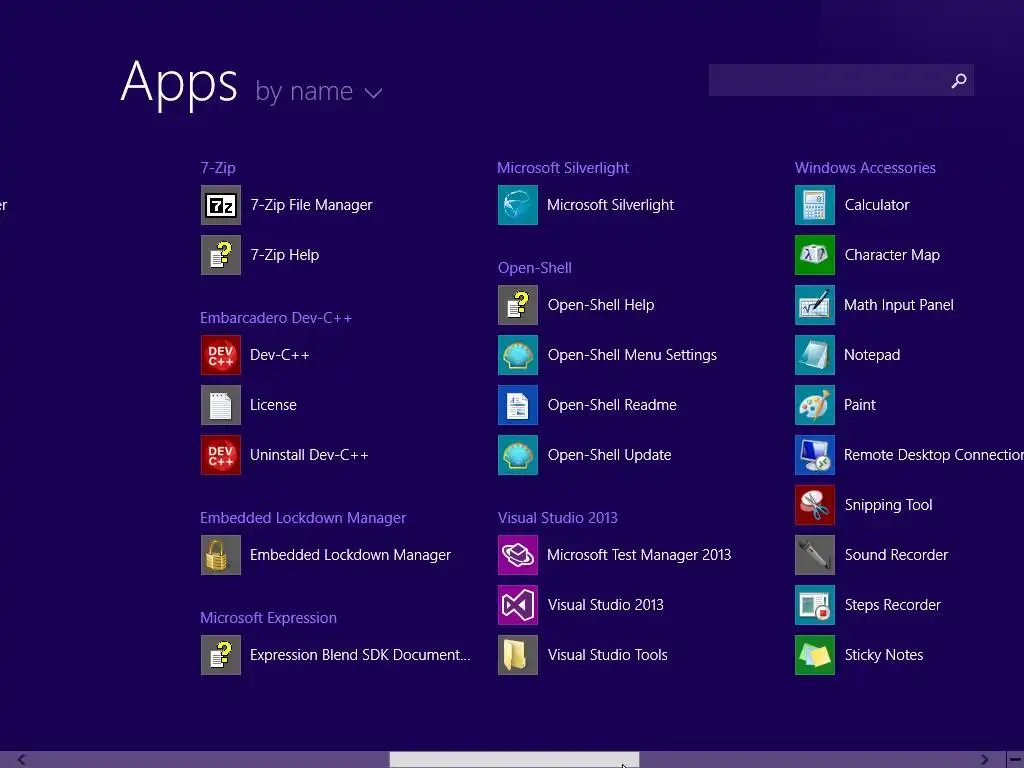Select the Open-Shell group heading
Viewport: 1024px width, 768px height.
(535, 268)
